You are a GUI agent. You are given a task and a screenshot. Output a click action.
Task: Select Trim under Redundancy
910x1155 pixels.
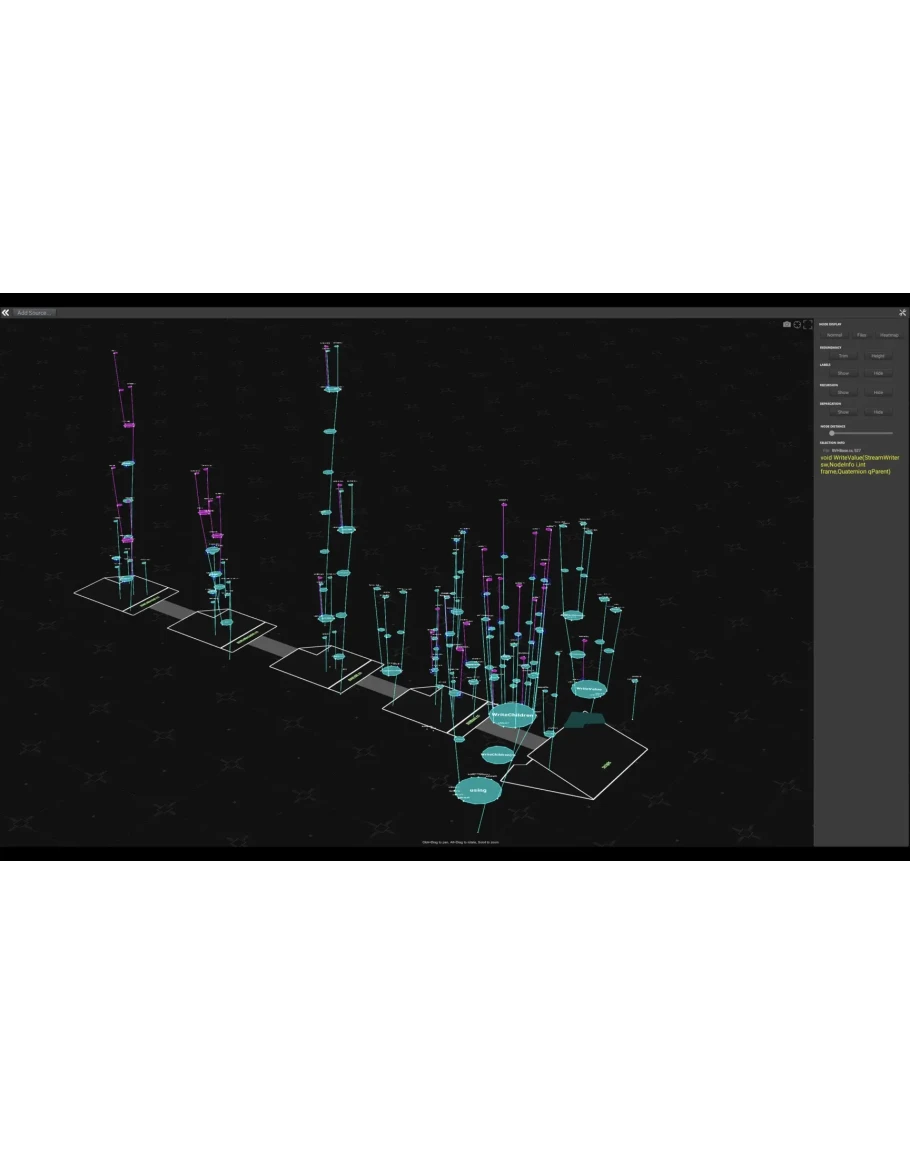click(x=843, y=355)
